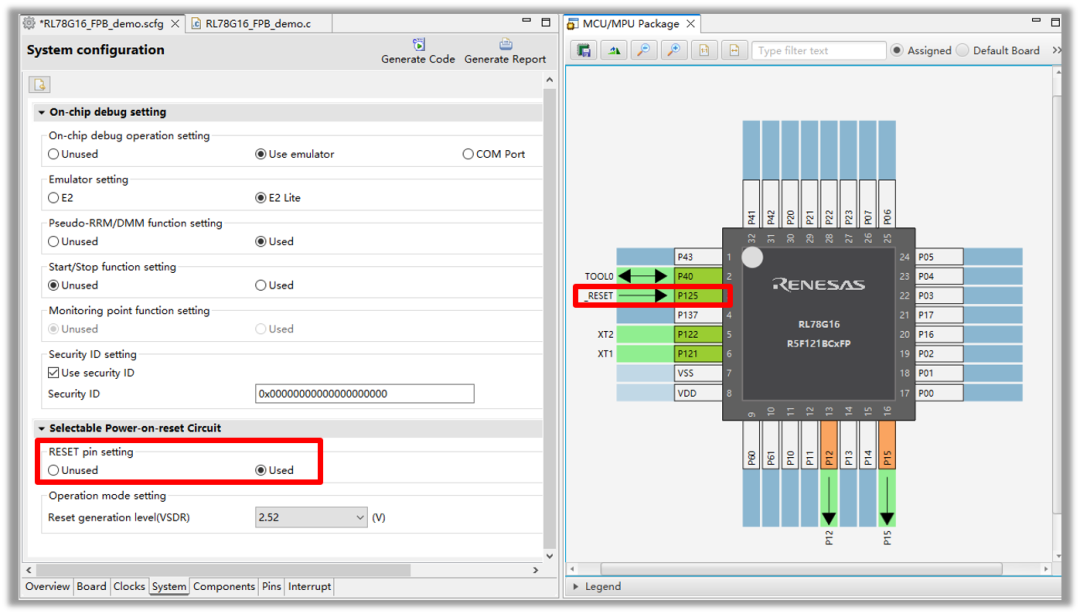Minimize the System configuration editor panel
This screenshot has height=614, width=1080.
point(526,21)
